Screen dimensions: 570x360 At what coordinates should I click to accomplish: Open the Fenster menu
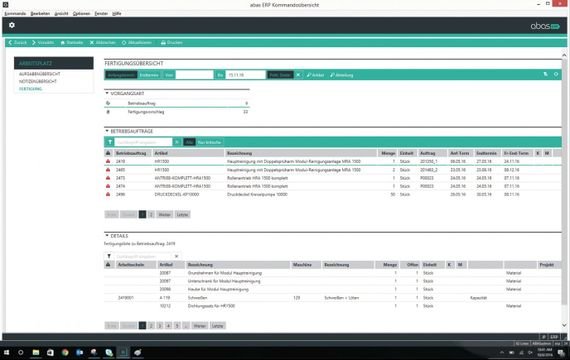(x=101, y=13)
